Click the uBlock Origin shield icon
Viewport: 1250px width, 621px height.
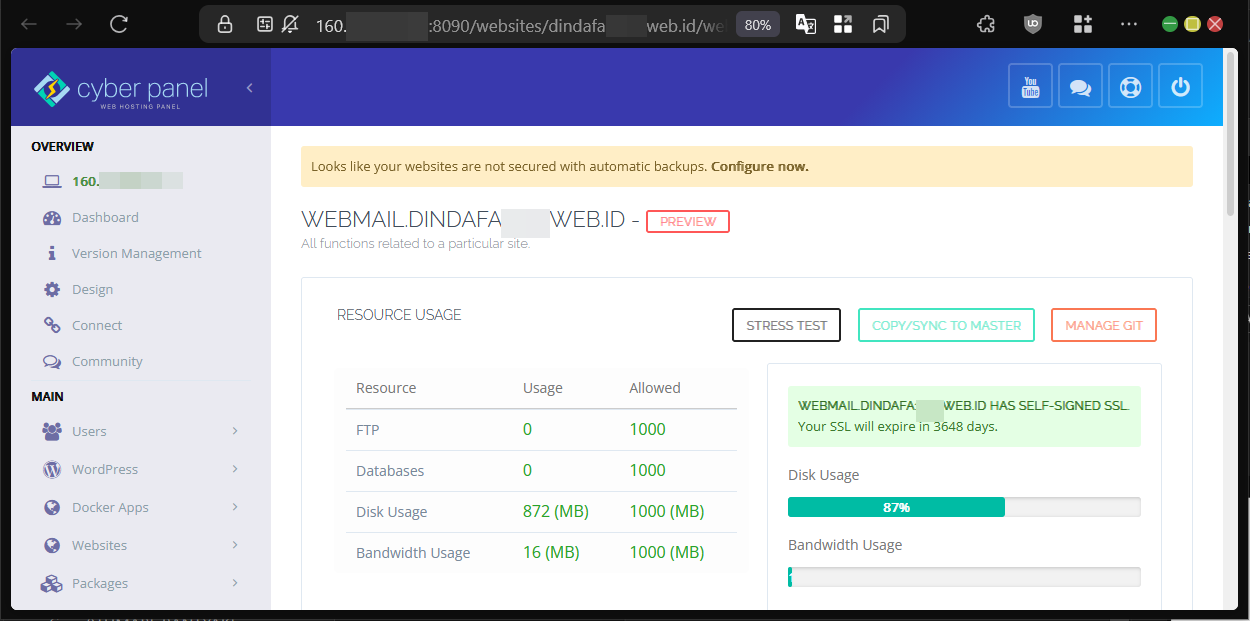(1033, 24)
